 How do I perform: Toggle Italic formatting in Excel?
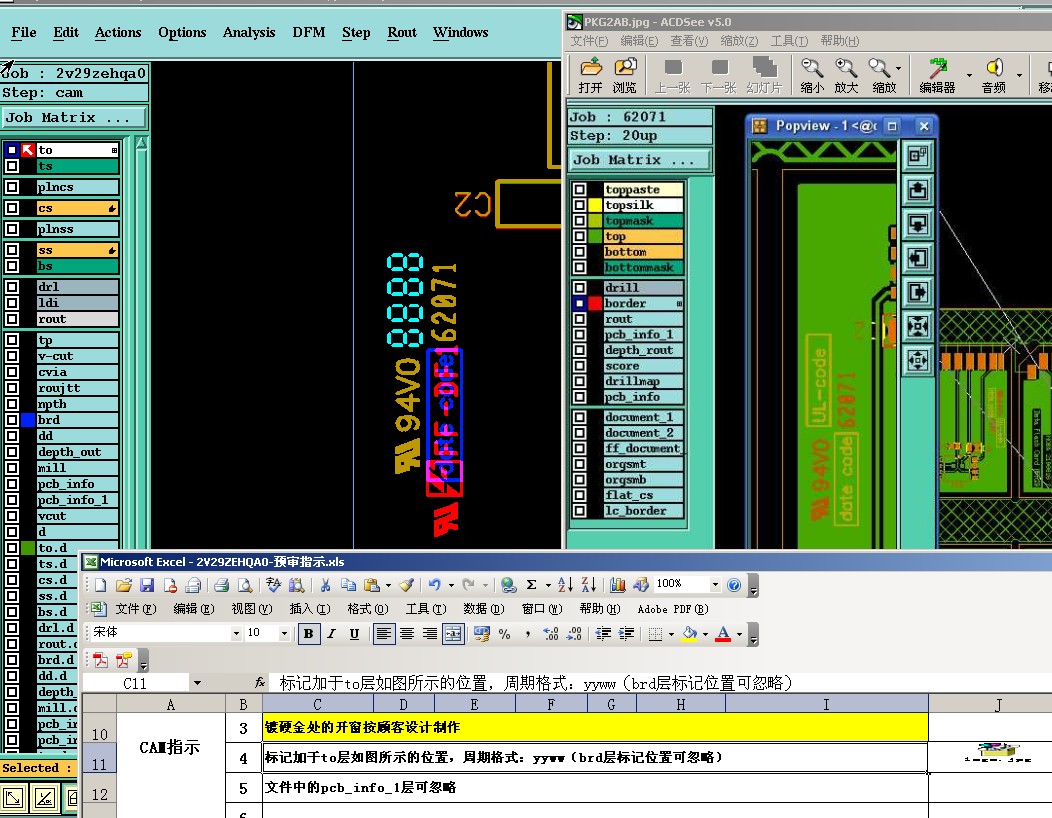331,633
